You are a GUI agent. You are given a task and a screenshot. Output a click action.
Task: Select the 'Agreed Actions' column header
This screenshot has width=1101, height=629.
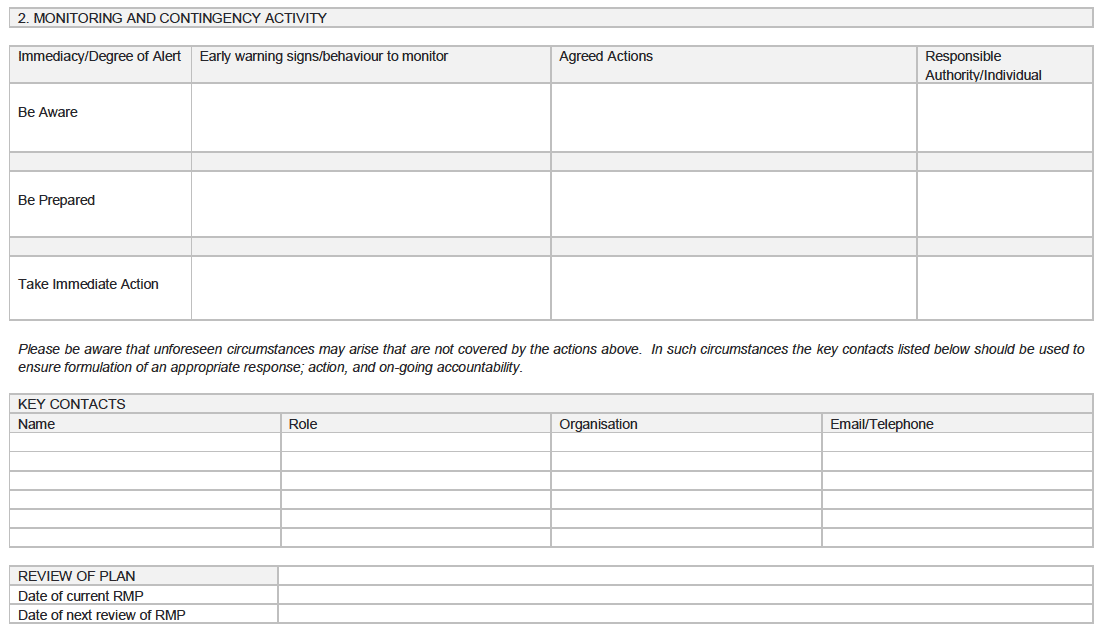[x=606, y=56]
